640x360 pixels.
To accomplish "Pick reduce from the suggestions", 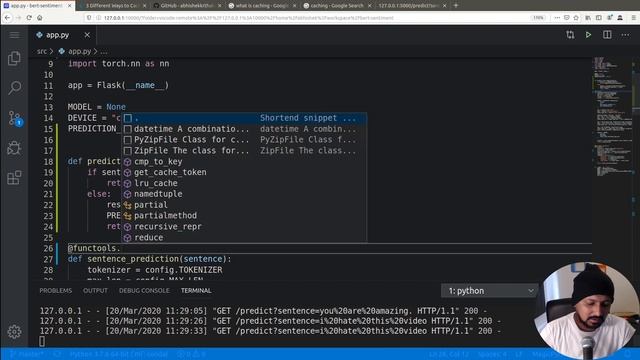I will coord(244,238).
